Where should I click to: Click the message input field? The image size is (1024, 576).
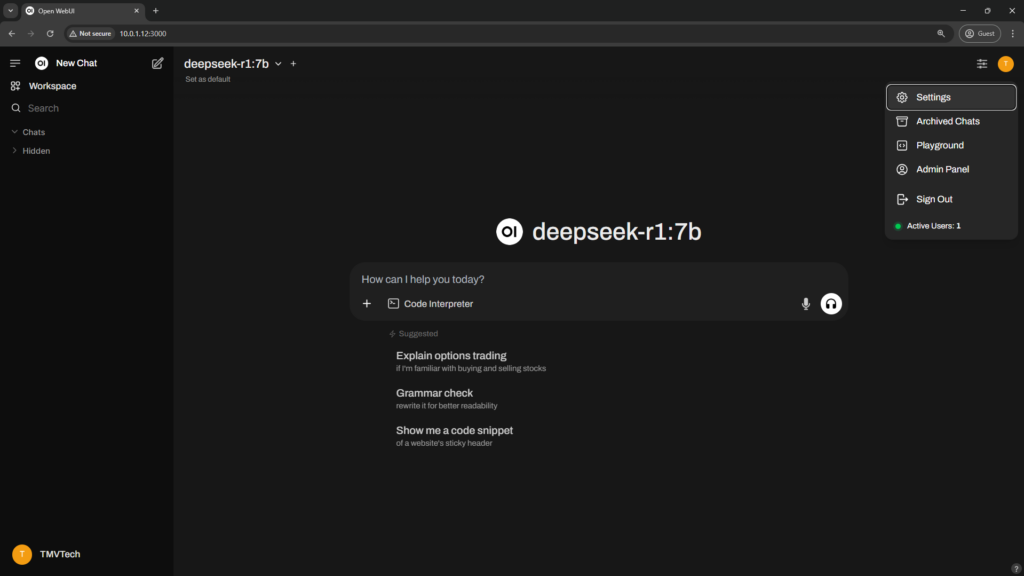pos(598,279)
